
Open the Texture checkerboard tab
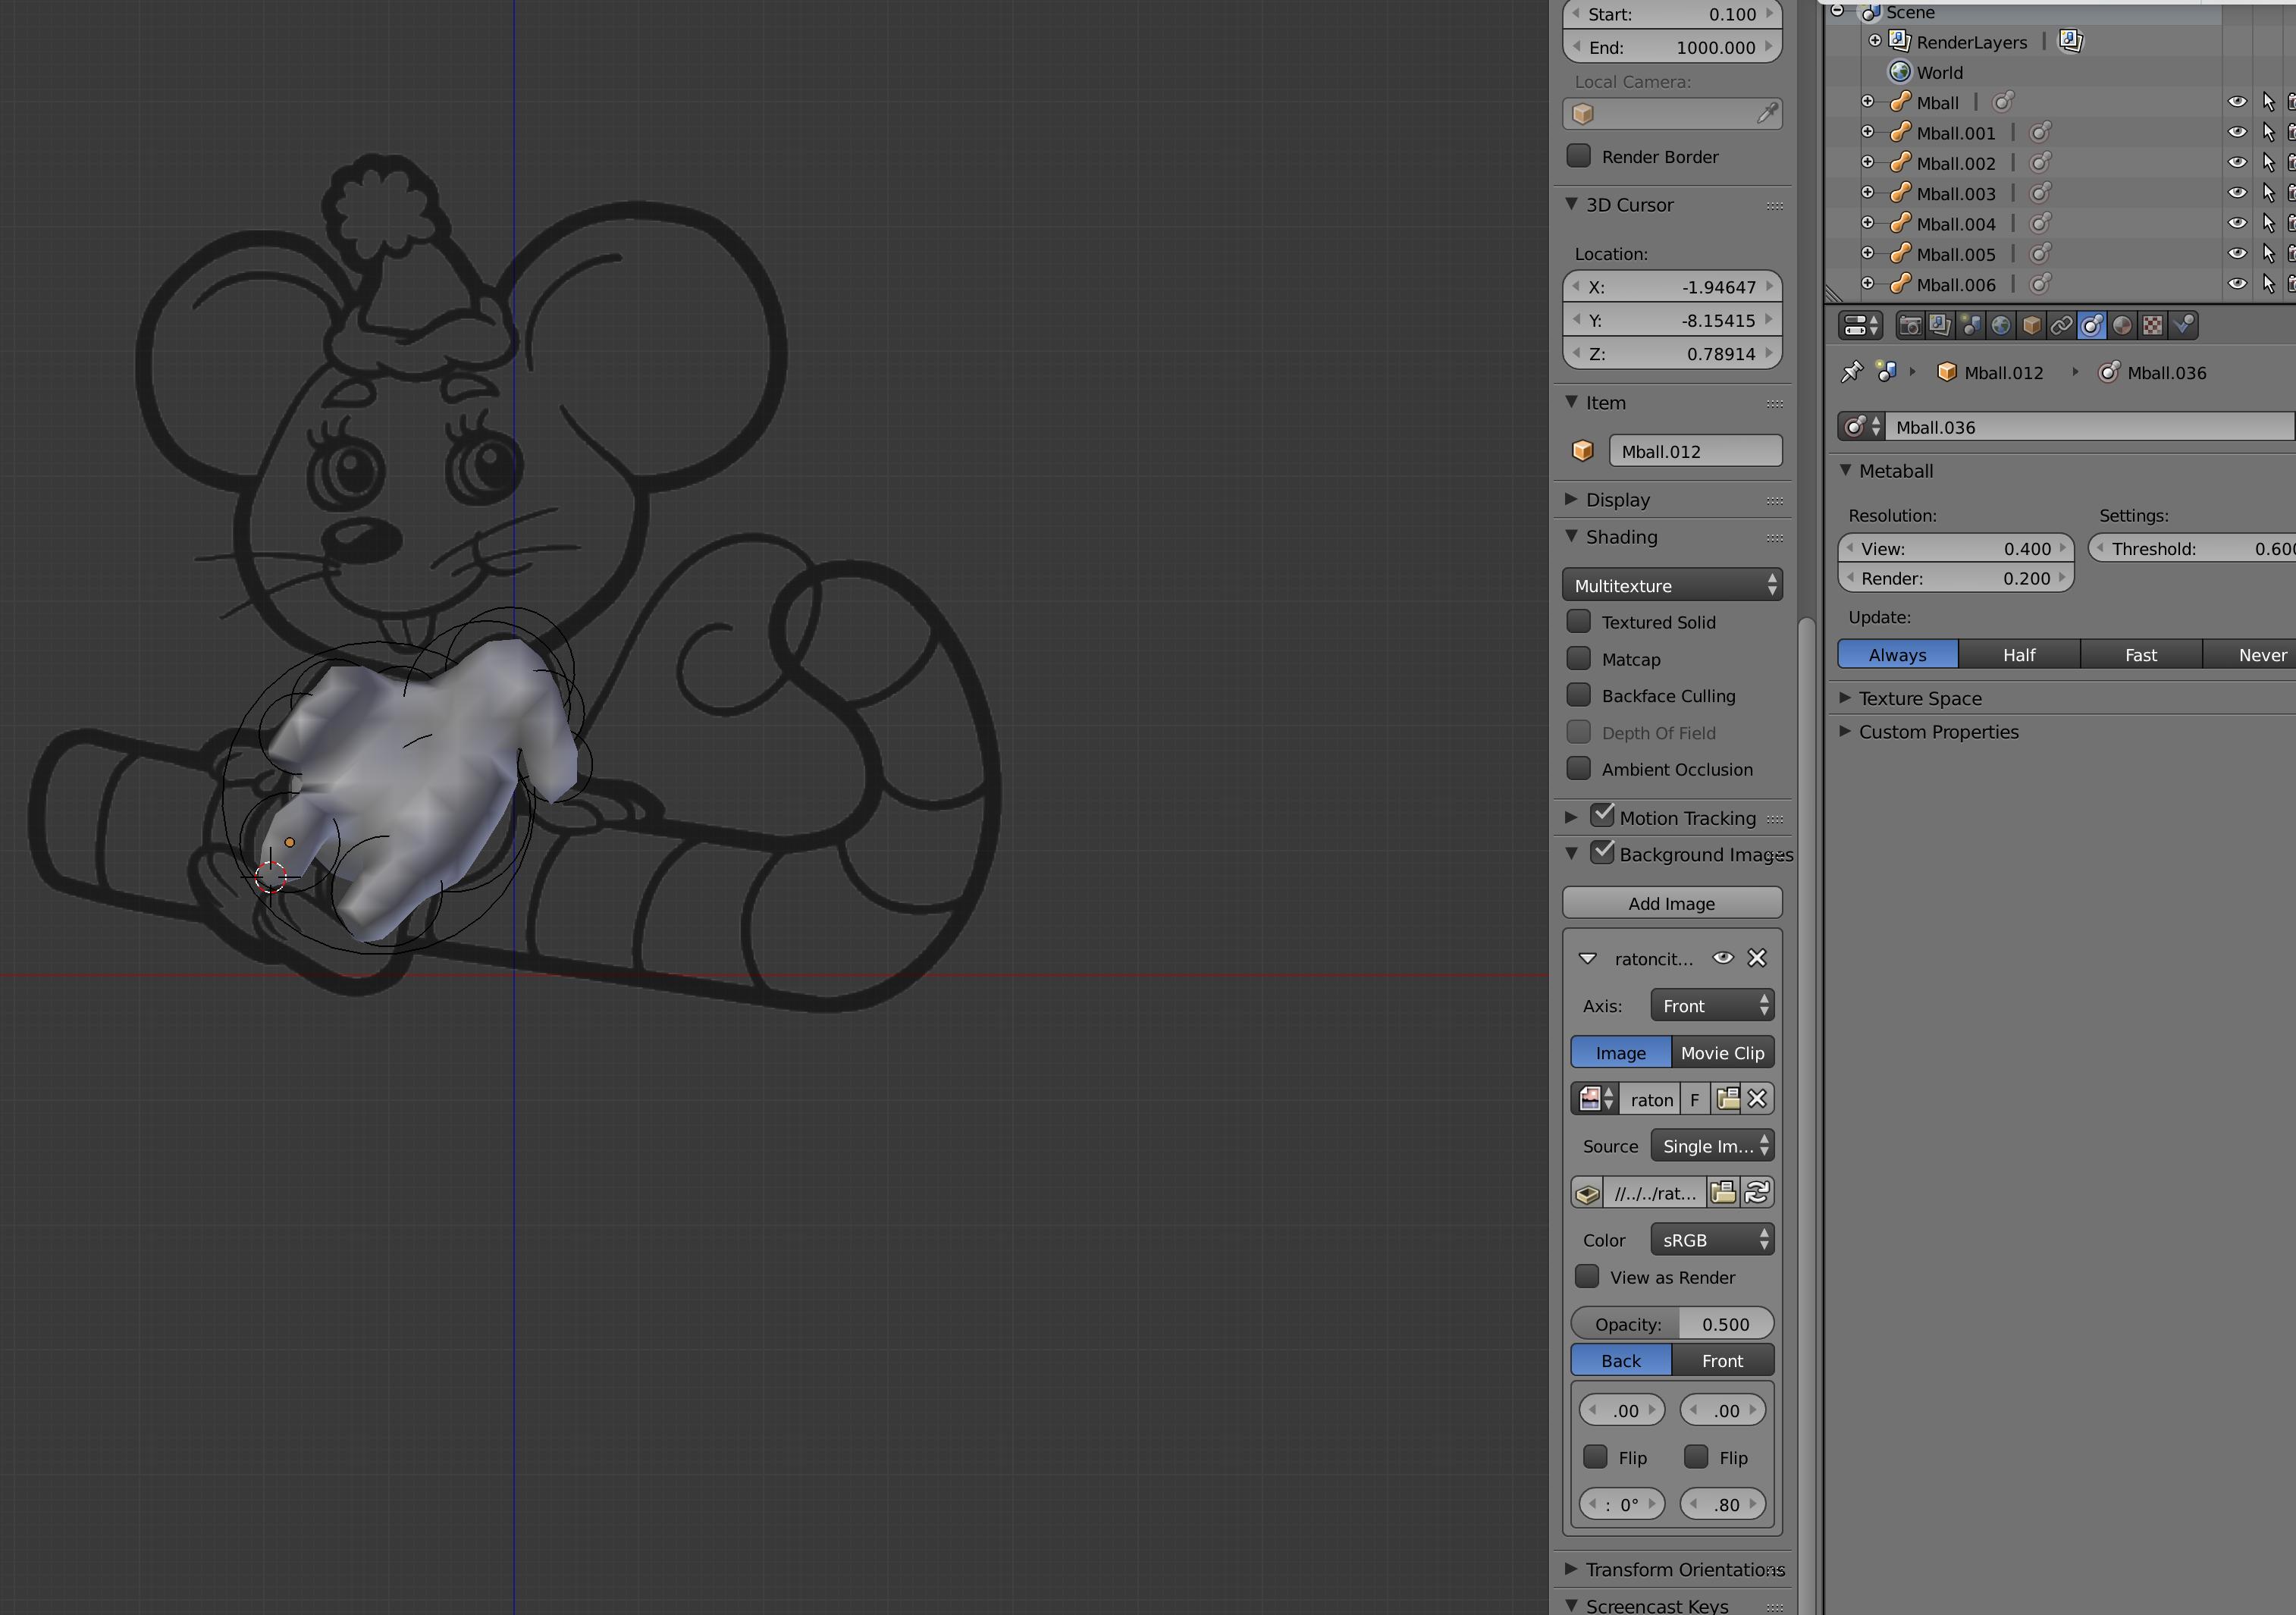click(2152, 326)
